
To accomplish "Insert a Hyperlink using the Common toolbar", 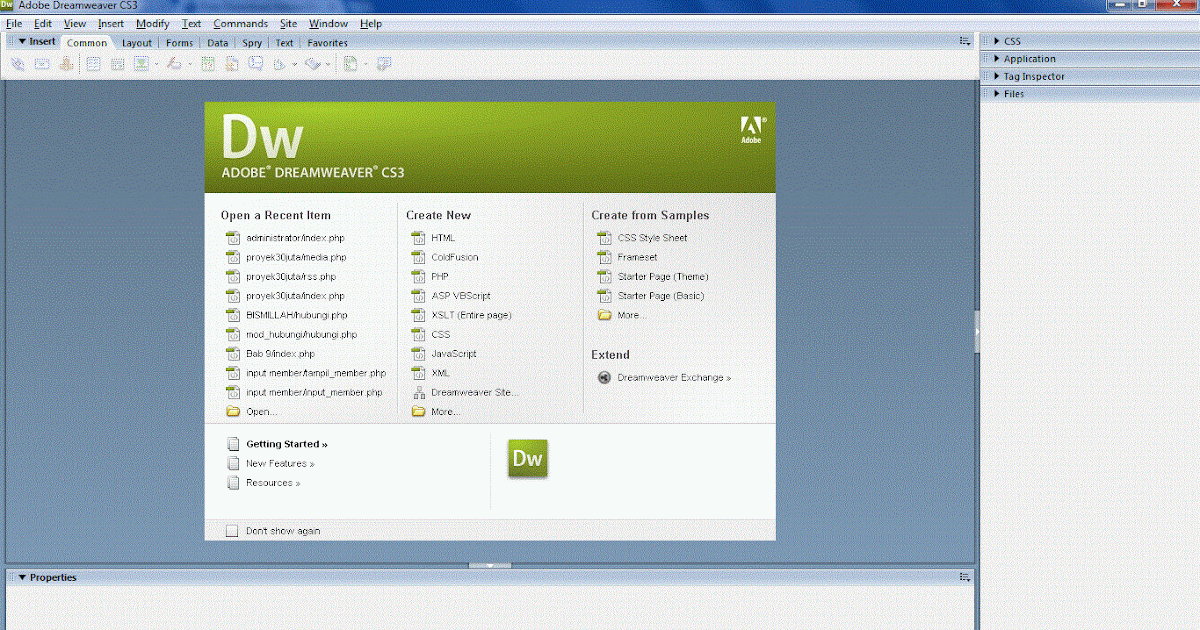I will coord(17,63).
